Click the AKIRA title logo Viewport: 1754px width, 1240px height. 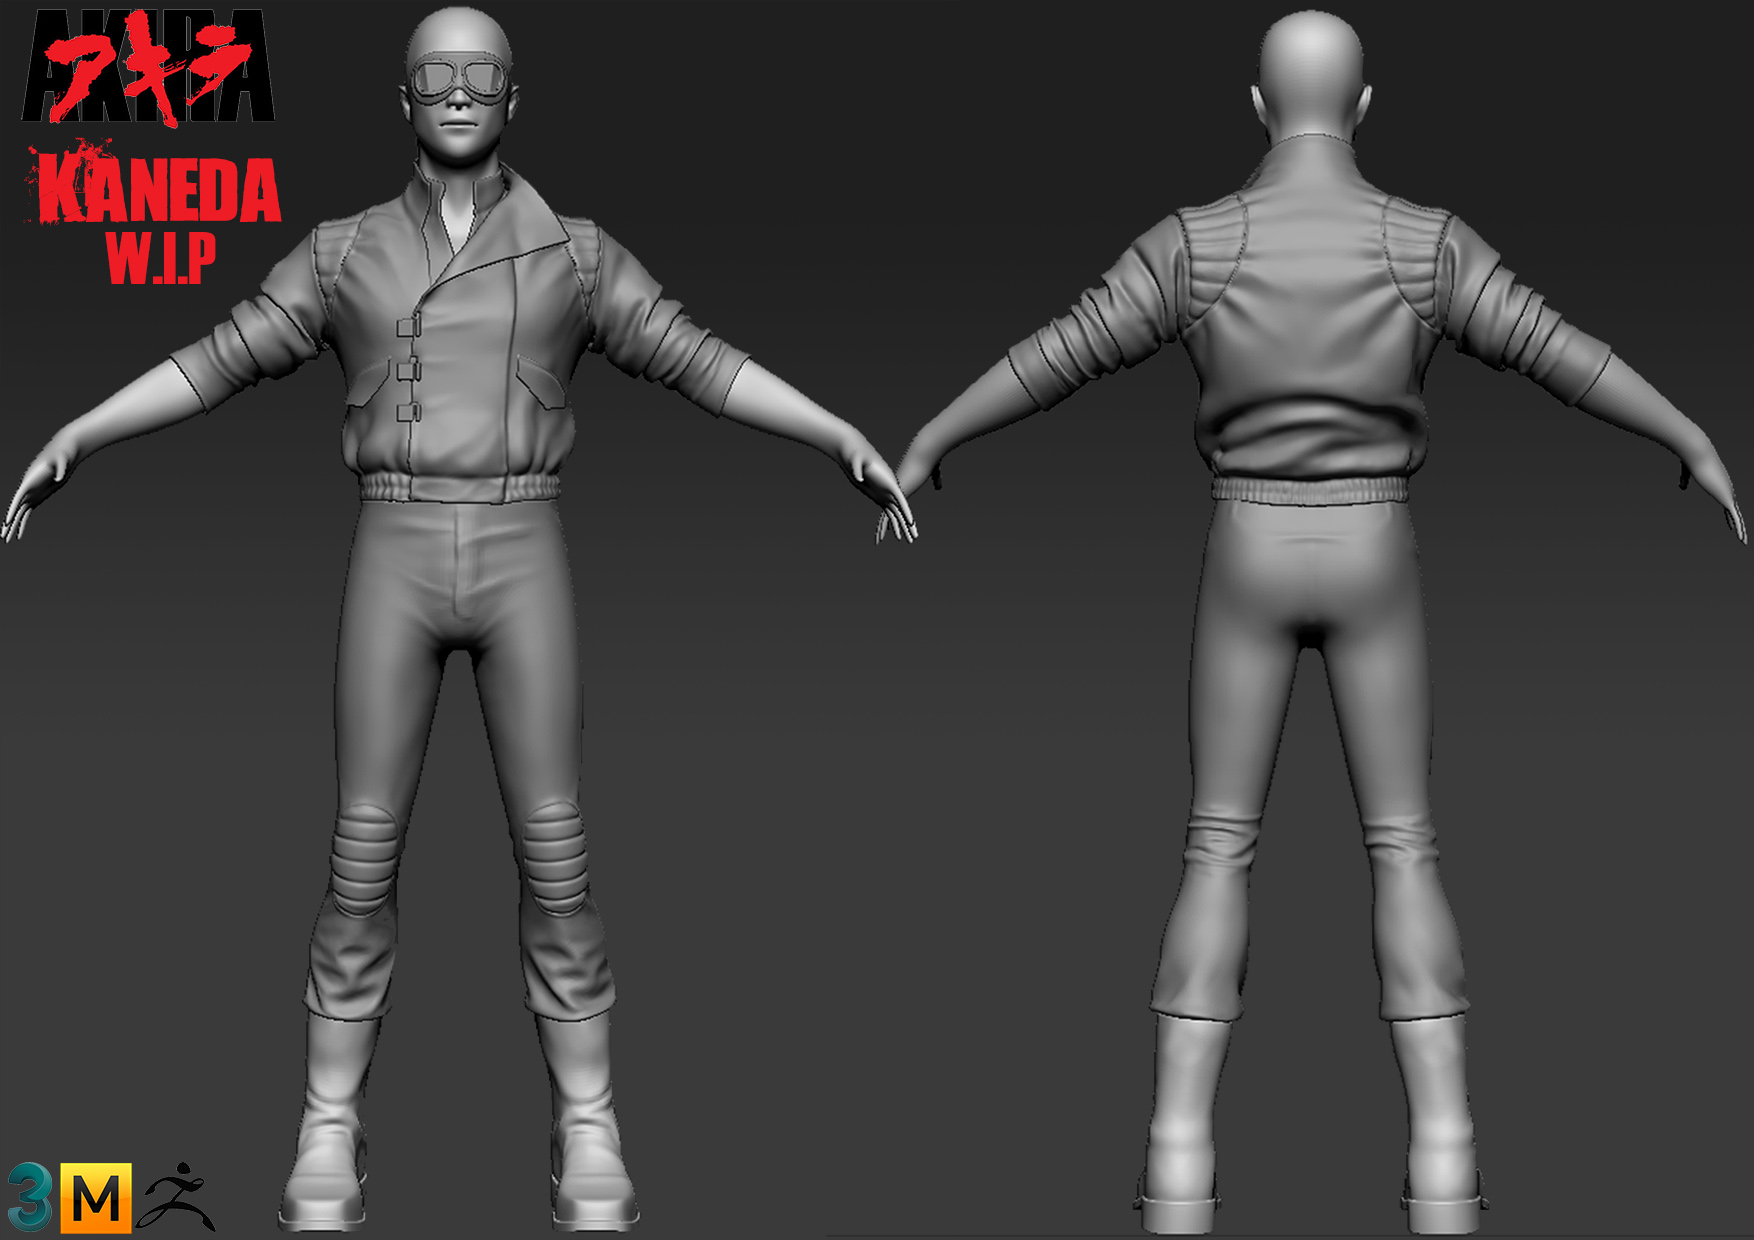point(148,67)
